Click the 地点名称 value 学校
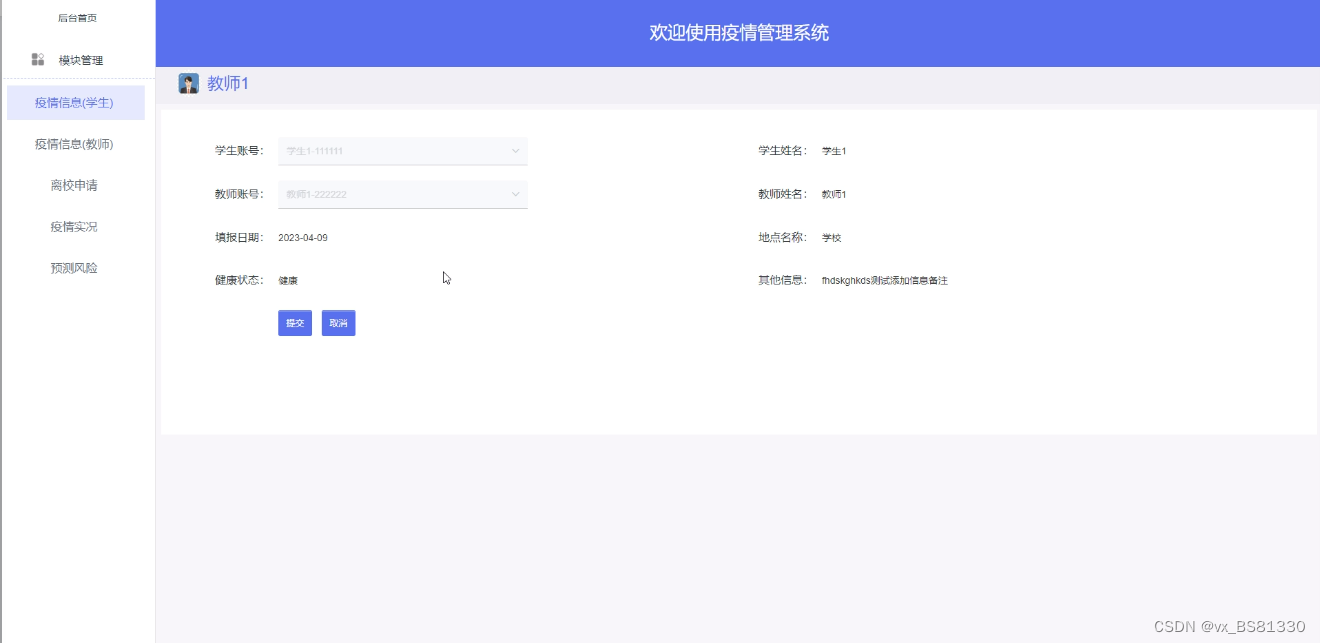The height and width of the screenshot is (643, 1320). point(832,238)
